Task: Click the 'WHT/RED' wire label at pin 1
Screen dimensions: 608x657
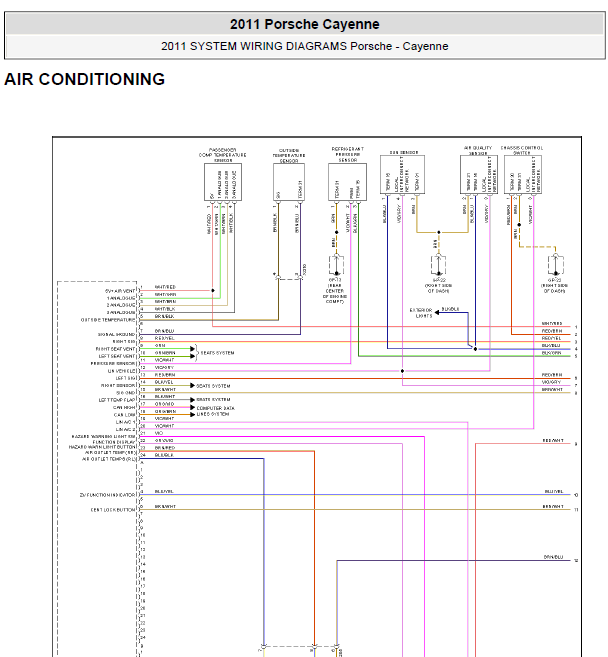Action: tap(165, 287)
